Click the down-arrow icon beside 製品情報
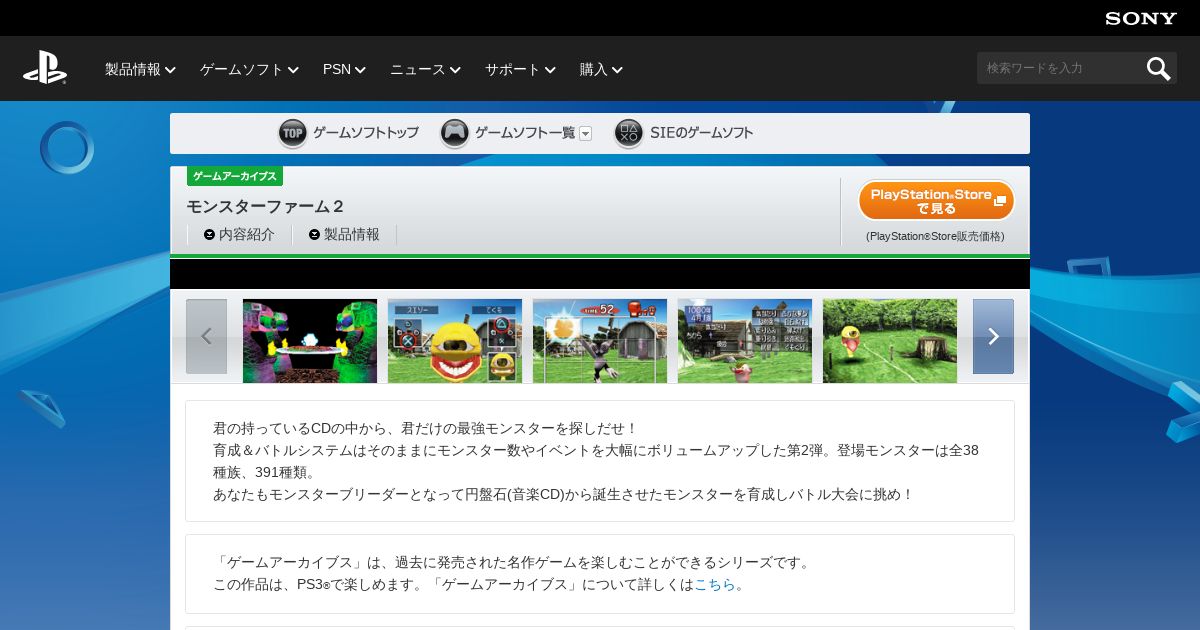Image resolution: width=1200 pixels, height=630 pixels. click(314, 235)
